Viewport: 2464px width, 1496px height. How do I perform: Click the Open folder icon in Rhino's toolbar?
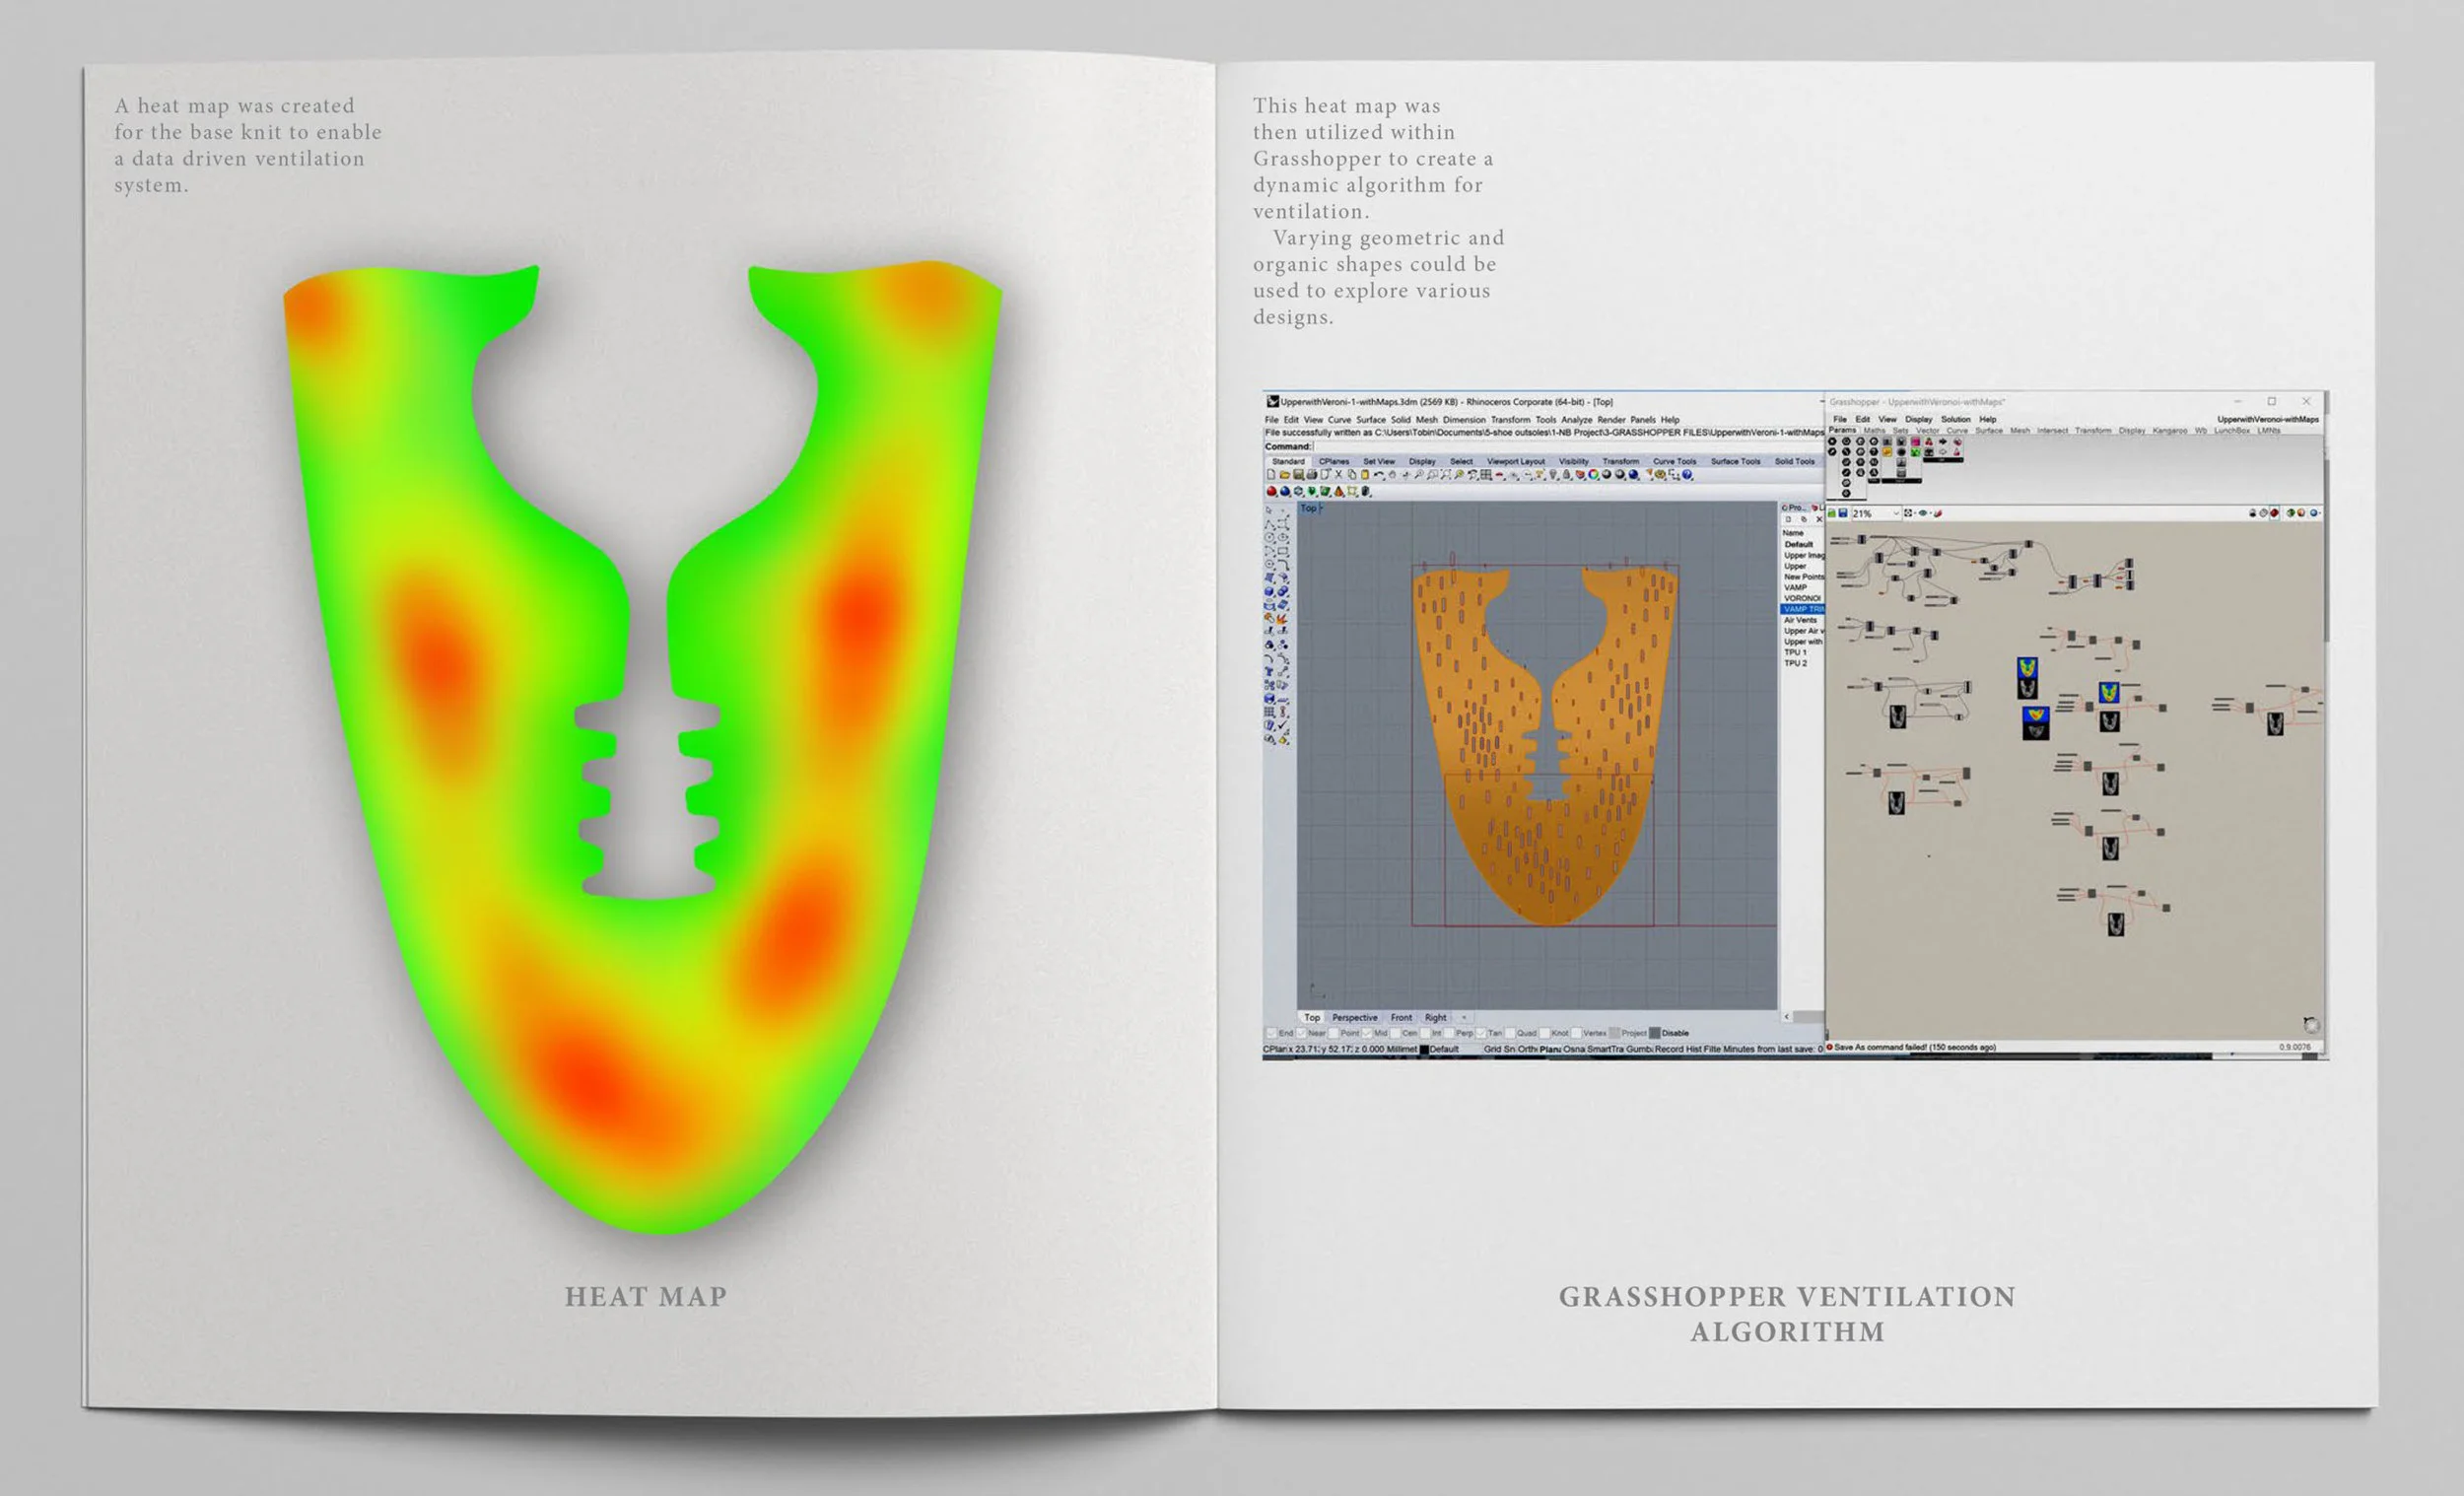pos(1285,475)
